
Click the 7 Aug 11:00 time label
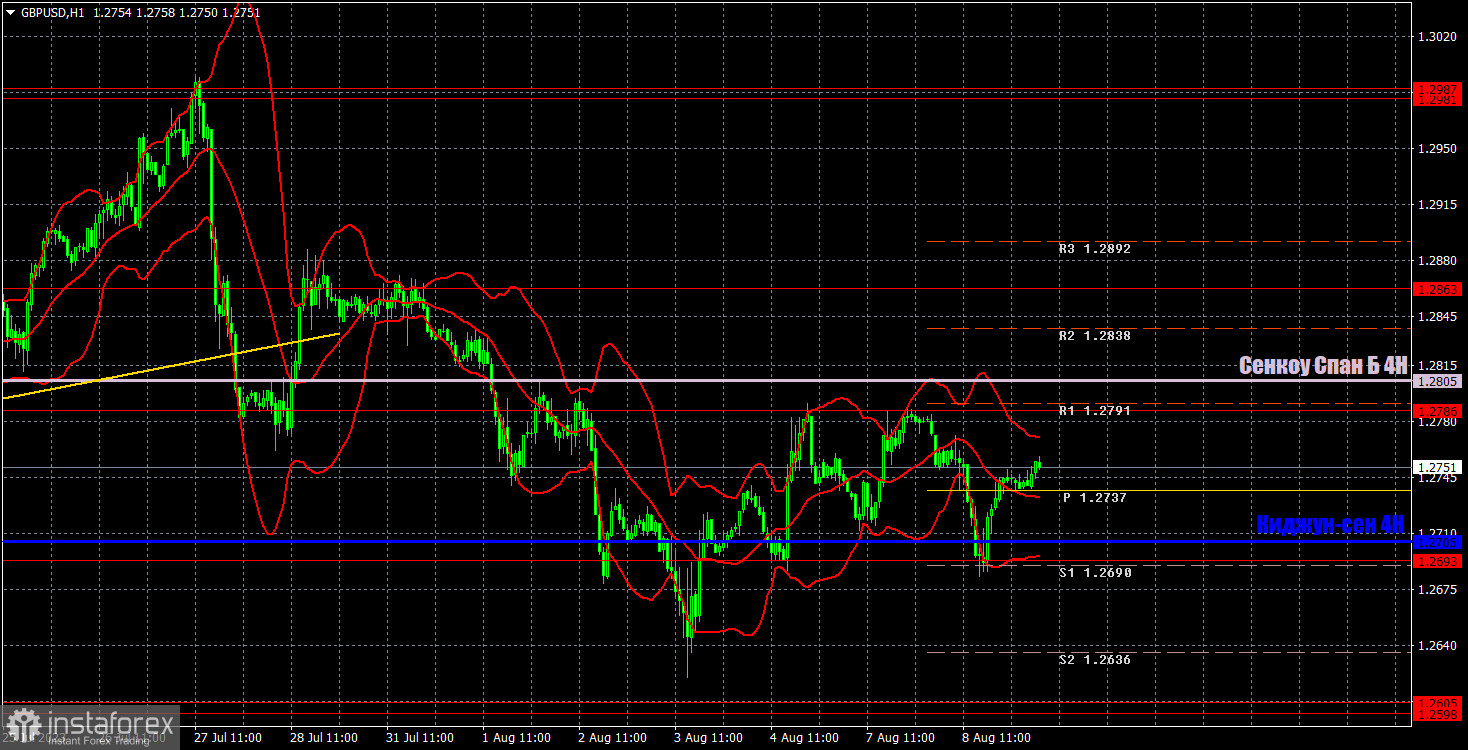(901, 738)
